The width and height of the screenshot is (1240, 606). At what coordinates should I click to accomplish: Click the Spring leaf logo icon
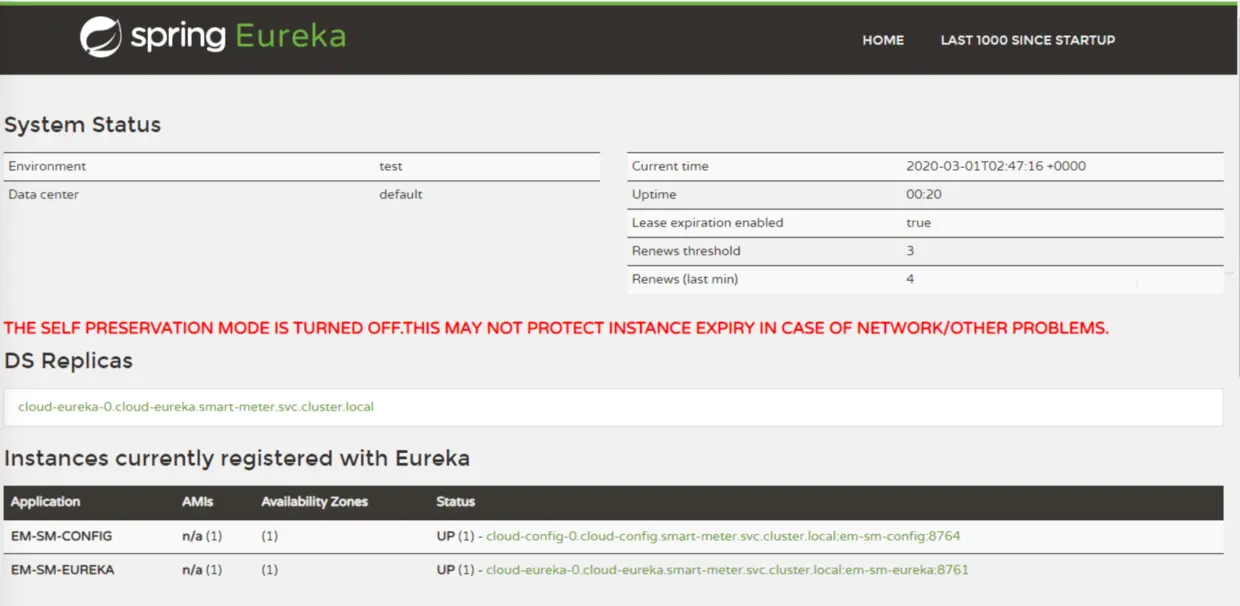coord(101,37)
